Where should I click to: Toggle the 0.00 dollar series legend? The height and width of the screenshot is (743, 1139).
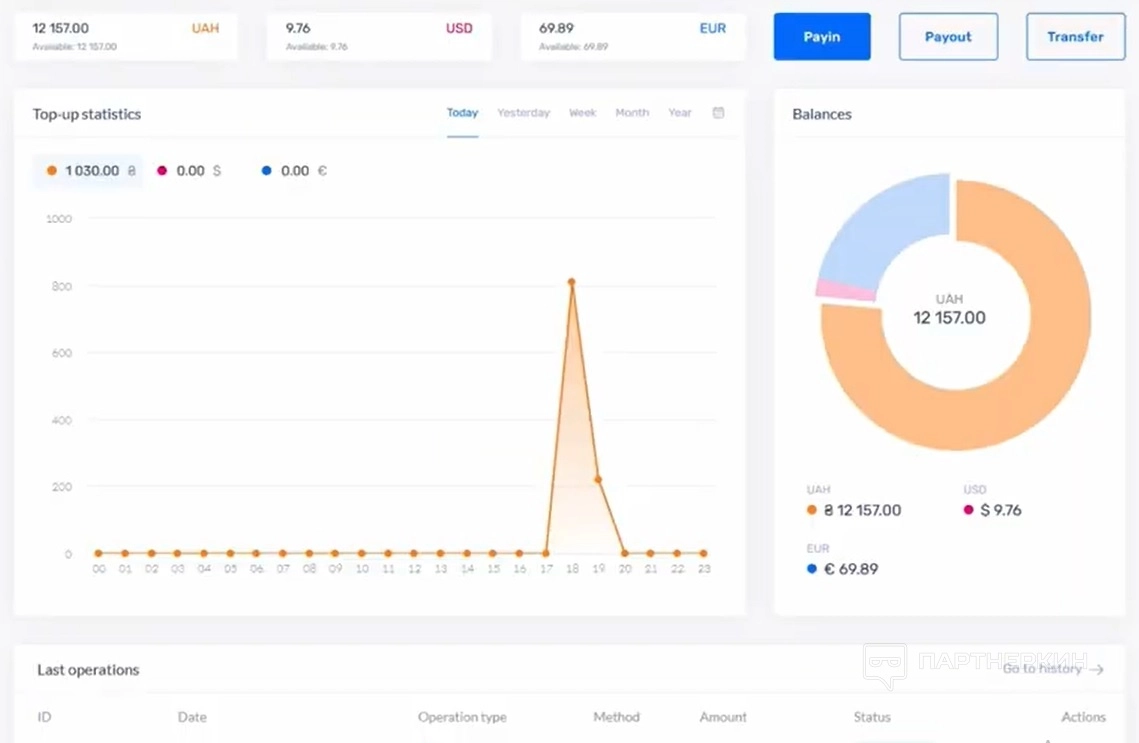[x=189, y=171]
